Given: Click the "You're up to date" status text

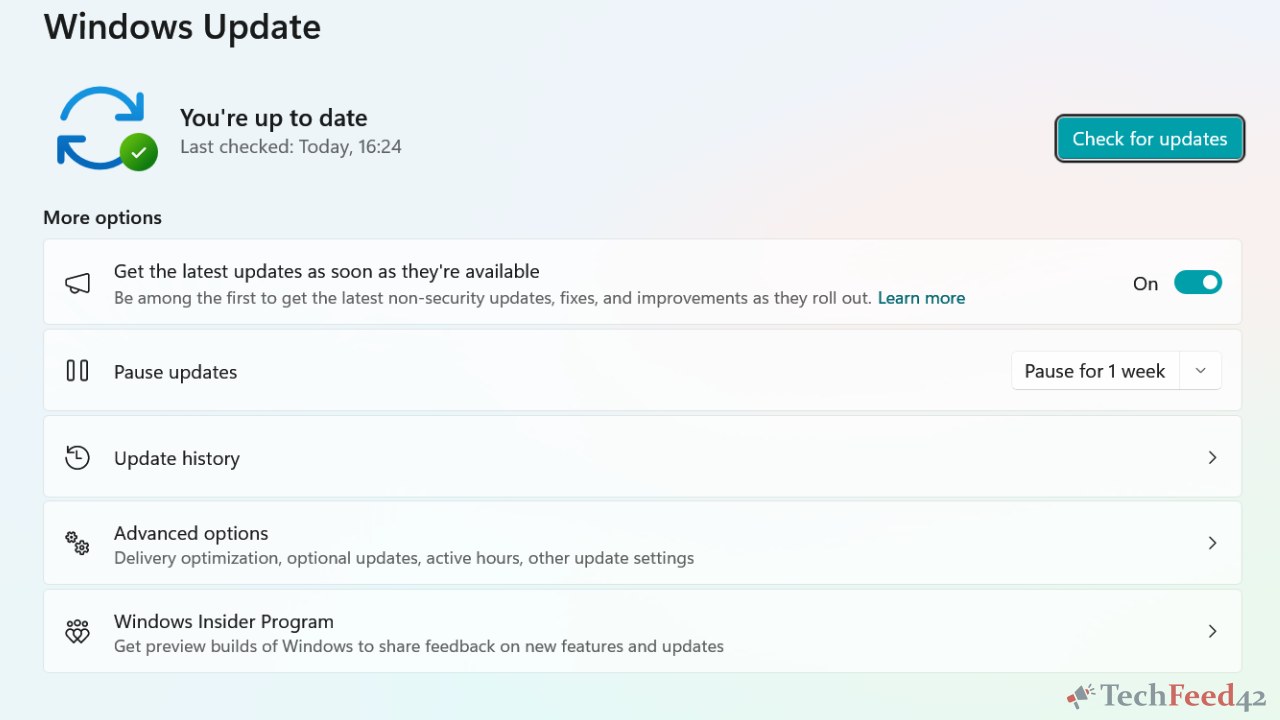Looking at the screenshot, I should [x=274, y=118].
